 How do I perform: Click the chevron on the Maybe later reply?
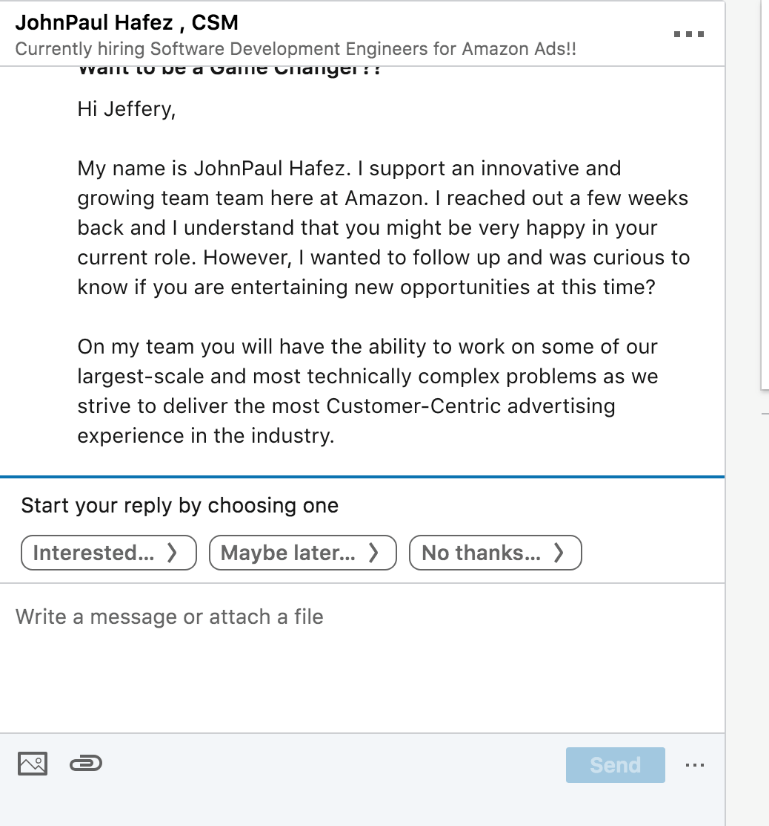pyautogui.click(x=373, y=553)
